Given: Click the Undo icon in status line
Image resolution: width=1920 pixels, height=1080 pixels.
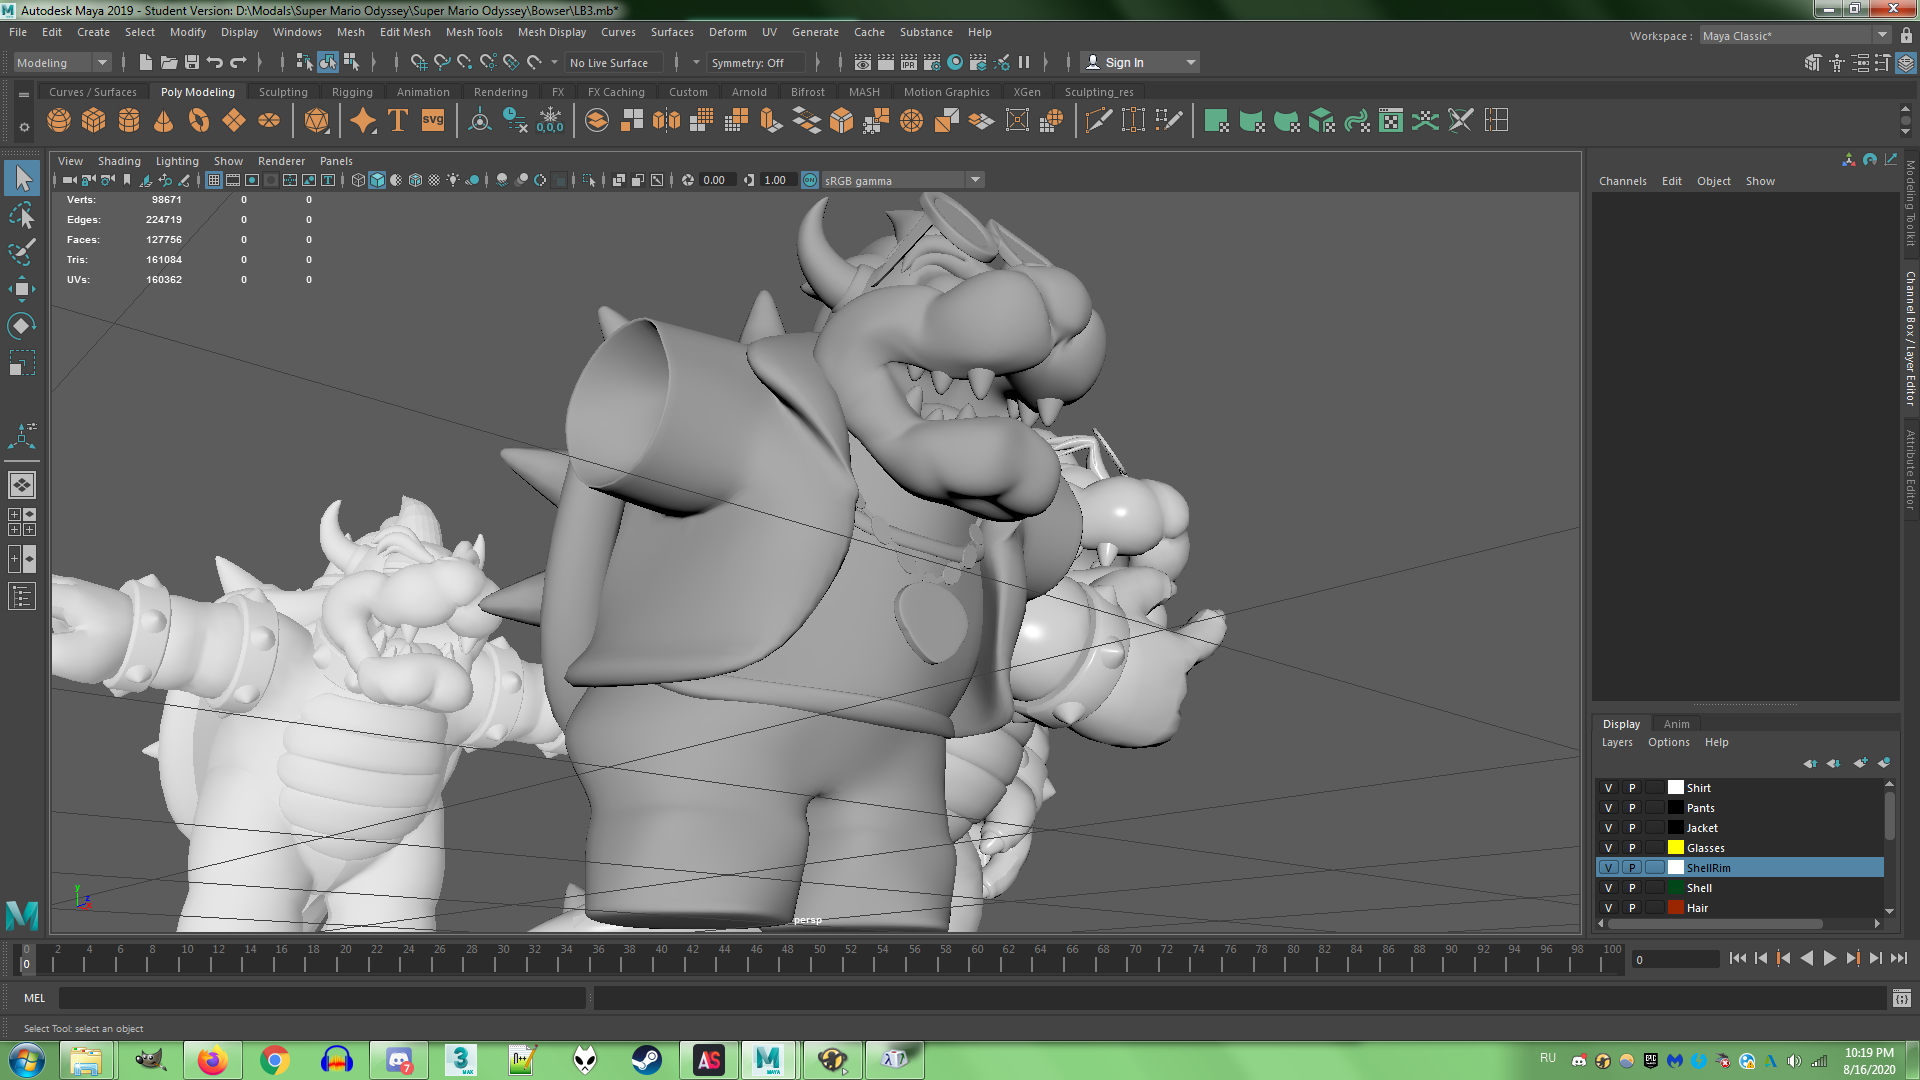Looking at the screenshot, I should click(214, 62).
